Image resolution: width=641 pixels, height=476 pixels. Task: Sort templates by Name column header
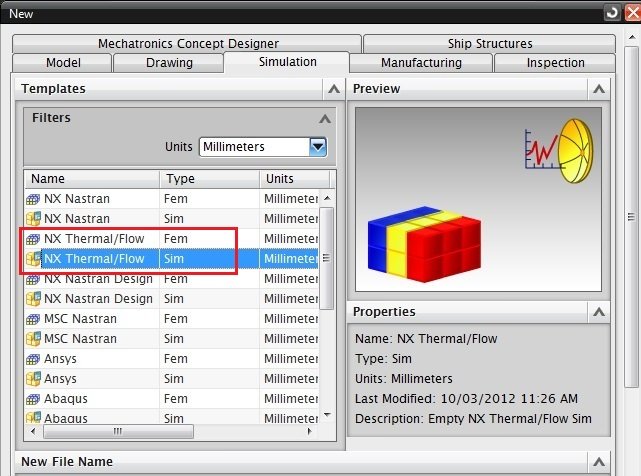[92, 179]
